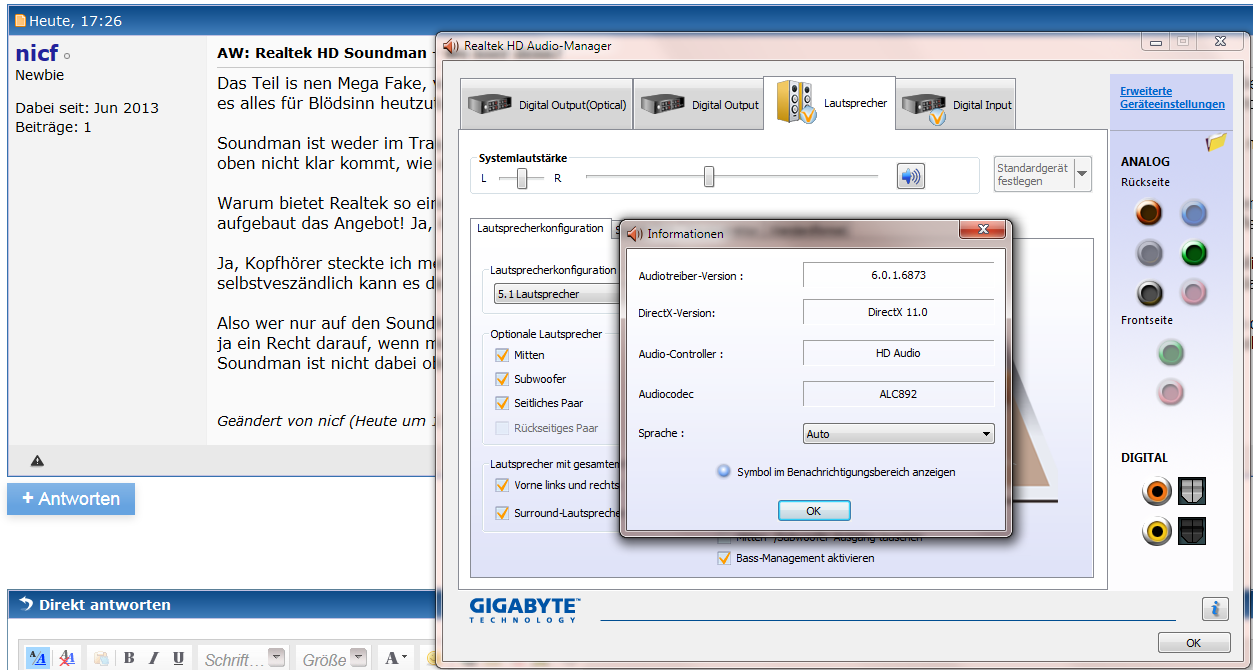Select the pink front-panel jack
1253x670 pixels.
[x=1171, y=392]
